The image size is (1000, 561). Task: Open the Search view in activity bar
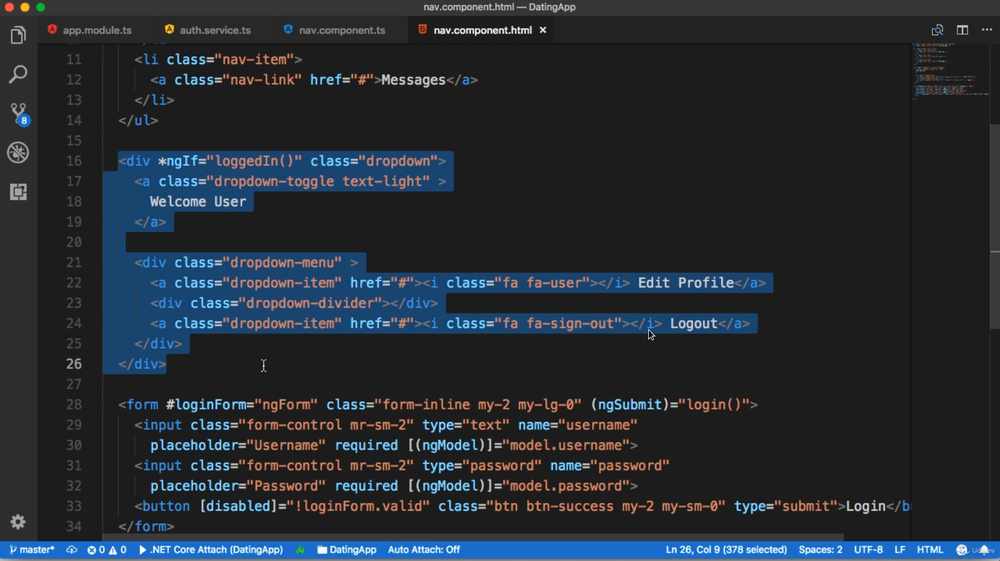18,75
